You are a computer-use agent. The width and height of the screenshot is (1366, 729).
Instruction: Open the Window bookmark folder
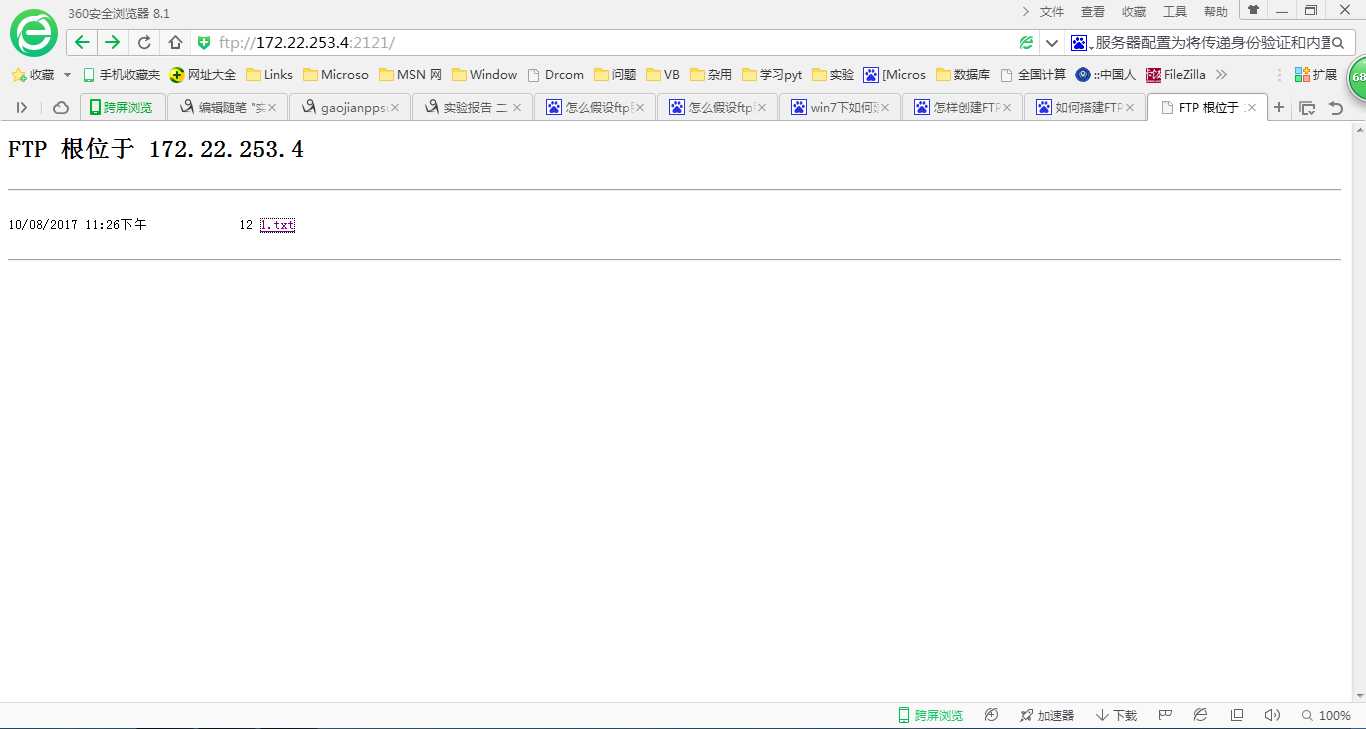click(x=484, y=75)
